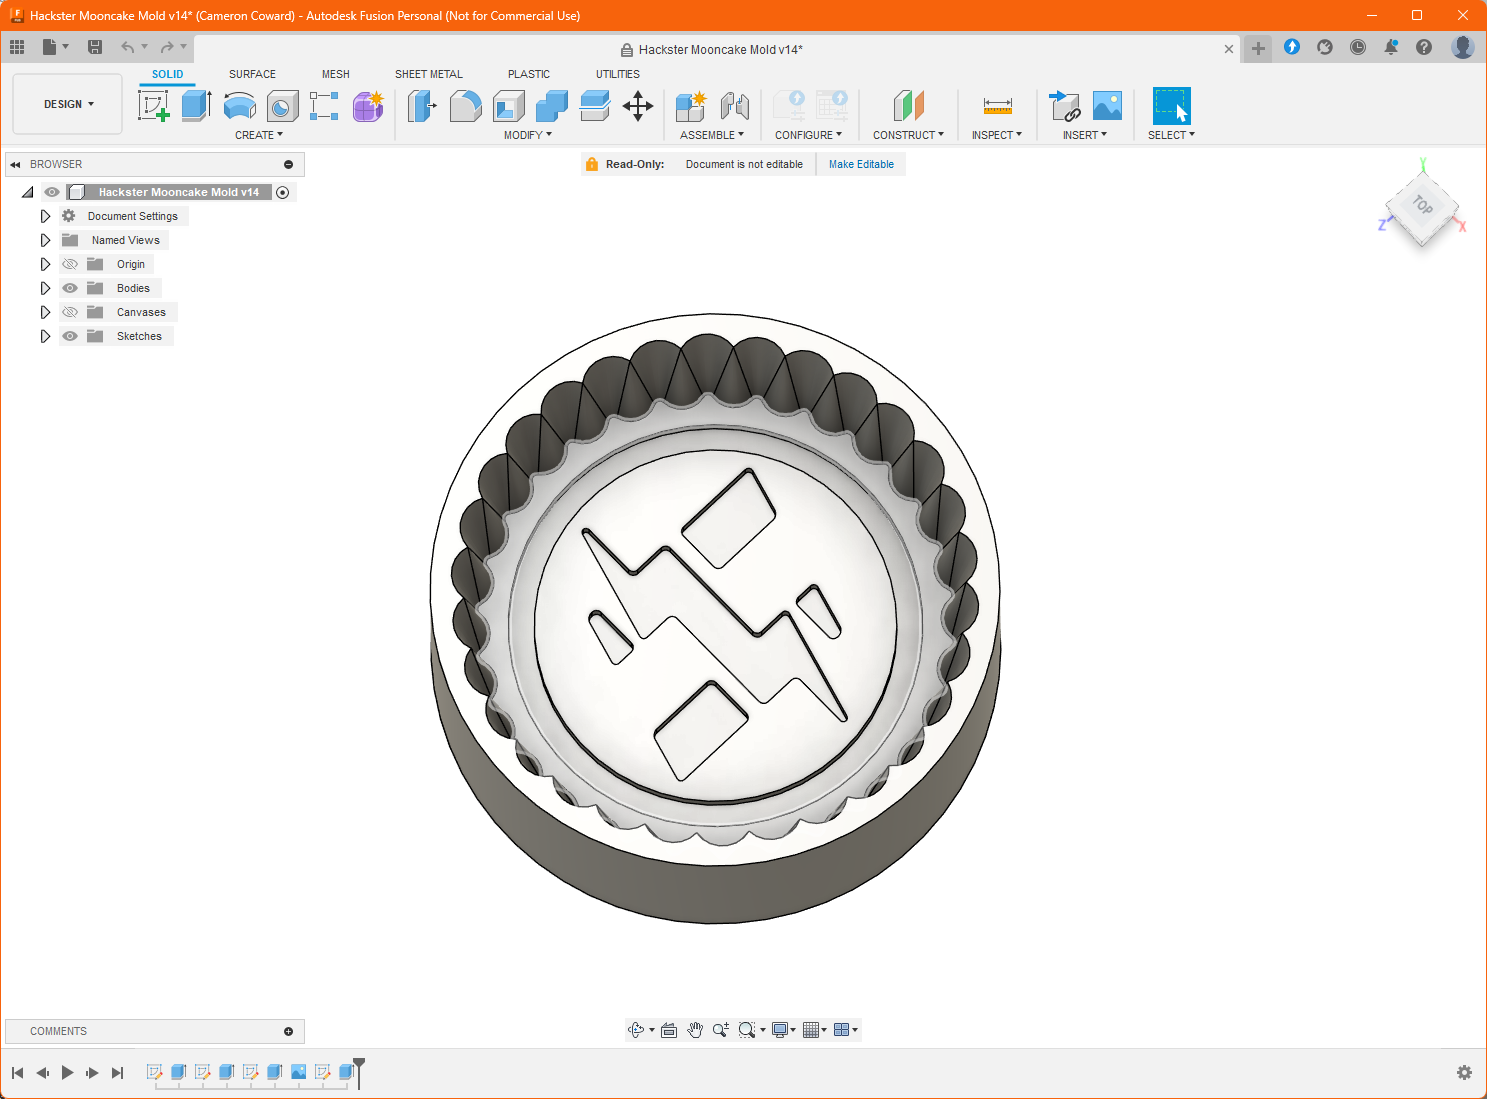Open the Data Panel grid icon
The height and width of the screenshot is (1099, 1487).
[x=17, y=47]
